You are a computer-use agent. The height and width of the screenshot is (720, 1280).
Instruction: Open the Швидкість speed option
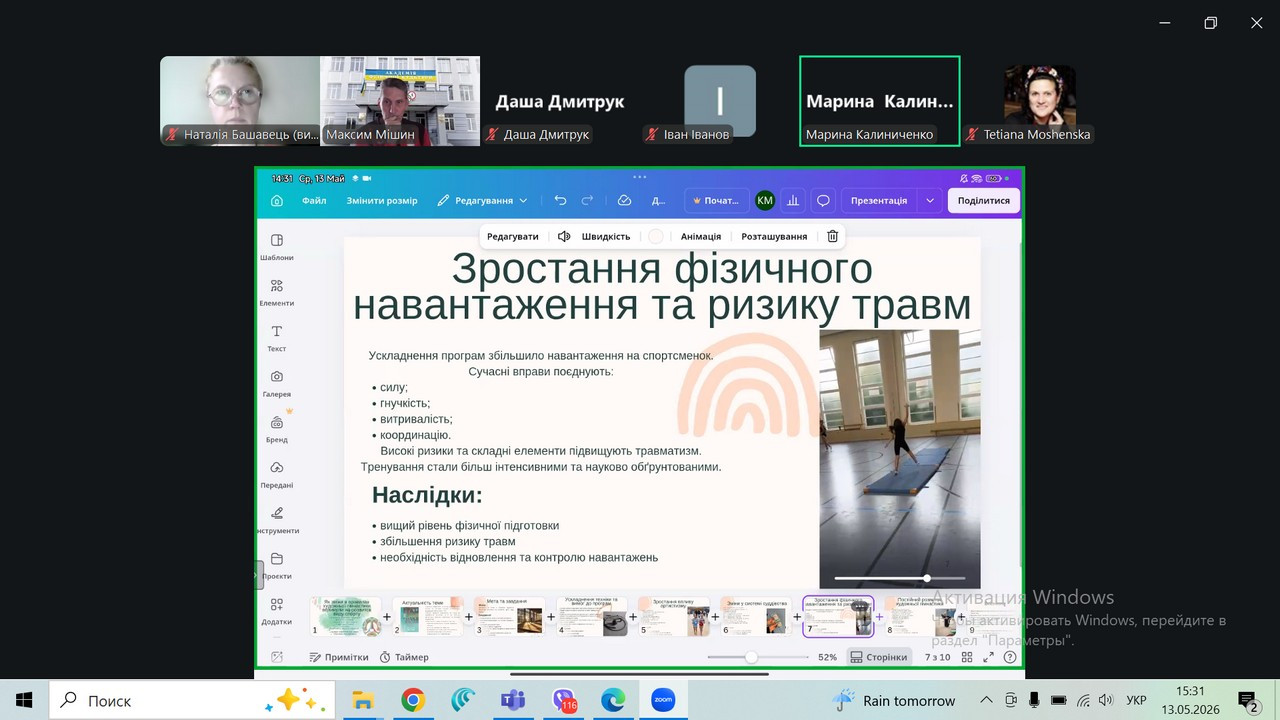[606, 237]
